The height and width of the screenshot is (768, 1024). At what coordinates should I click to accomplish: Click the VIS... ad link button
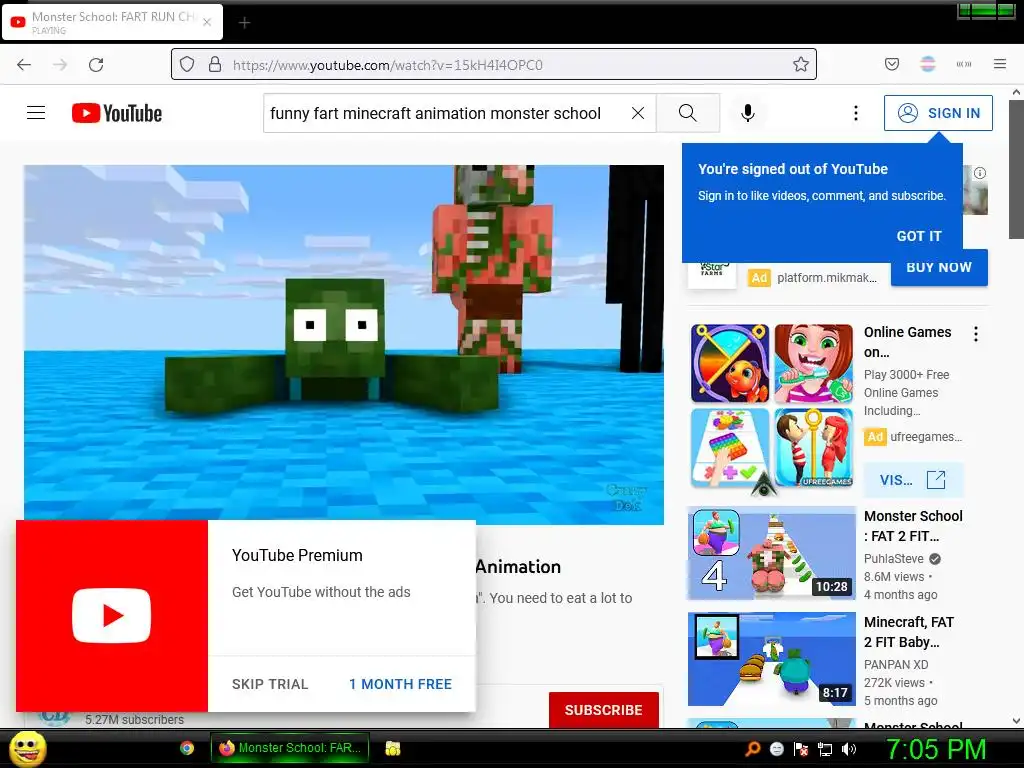913,480
